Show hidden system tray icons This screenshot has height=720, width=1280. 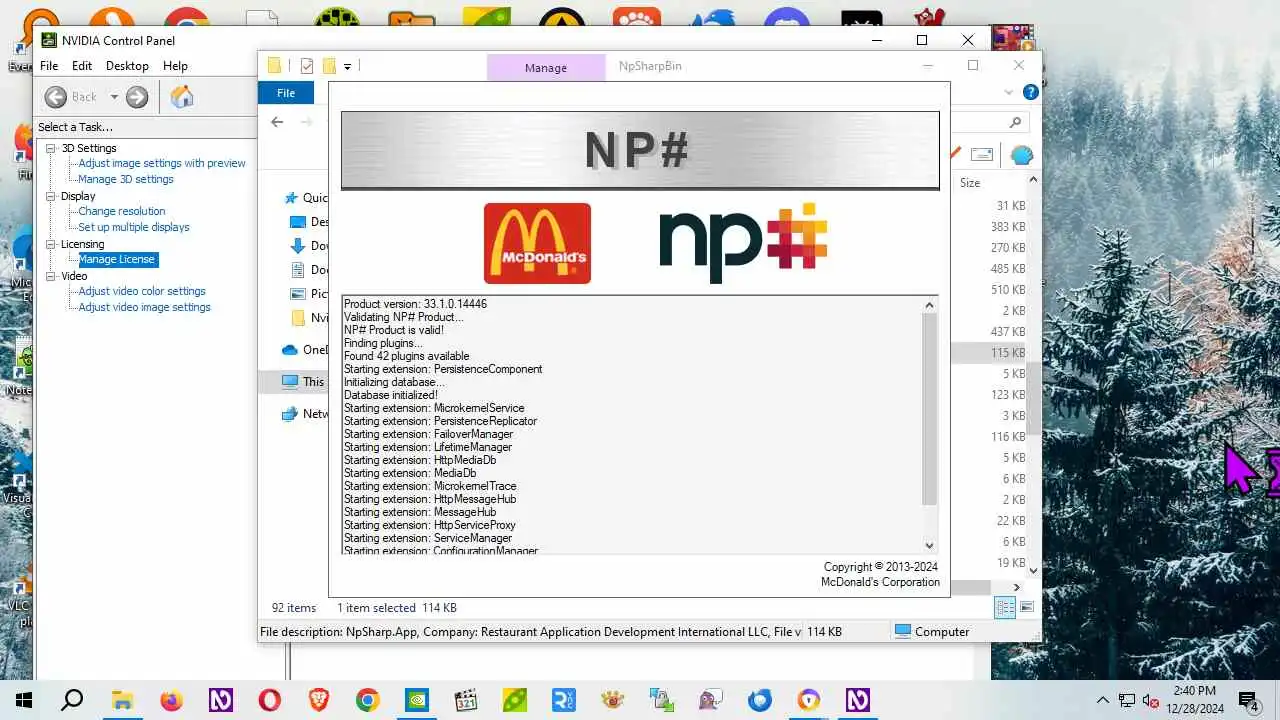pyautogui.click(x=1103, y=700)
